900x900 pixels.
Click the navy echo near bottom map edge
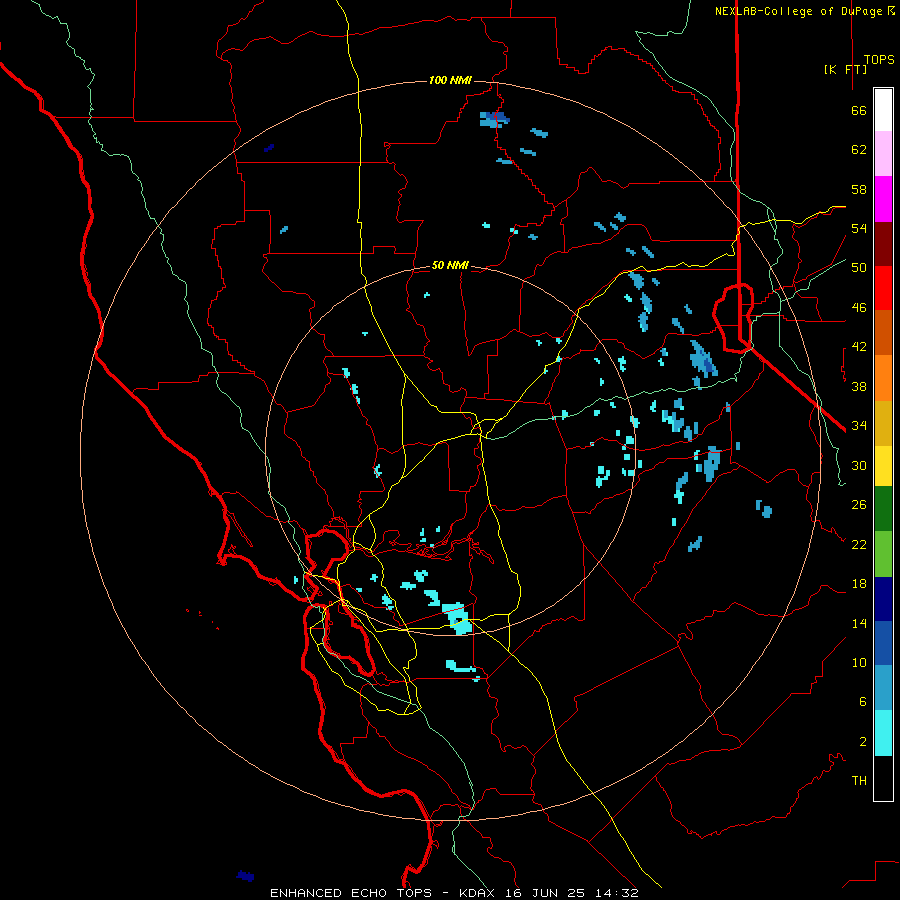coord(245,875)
